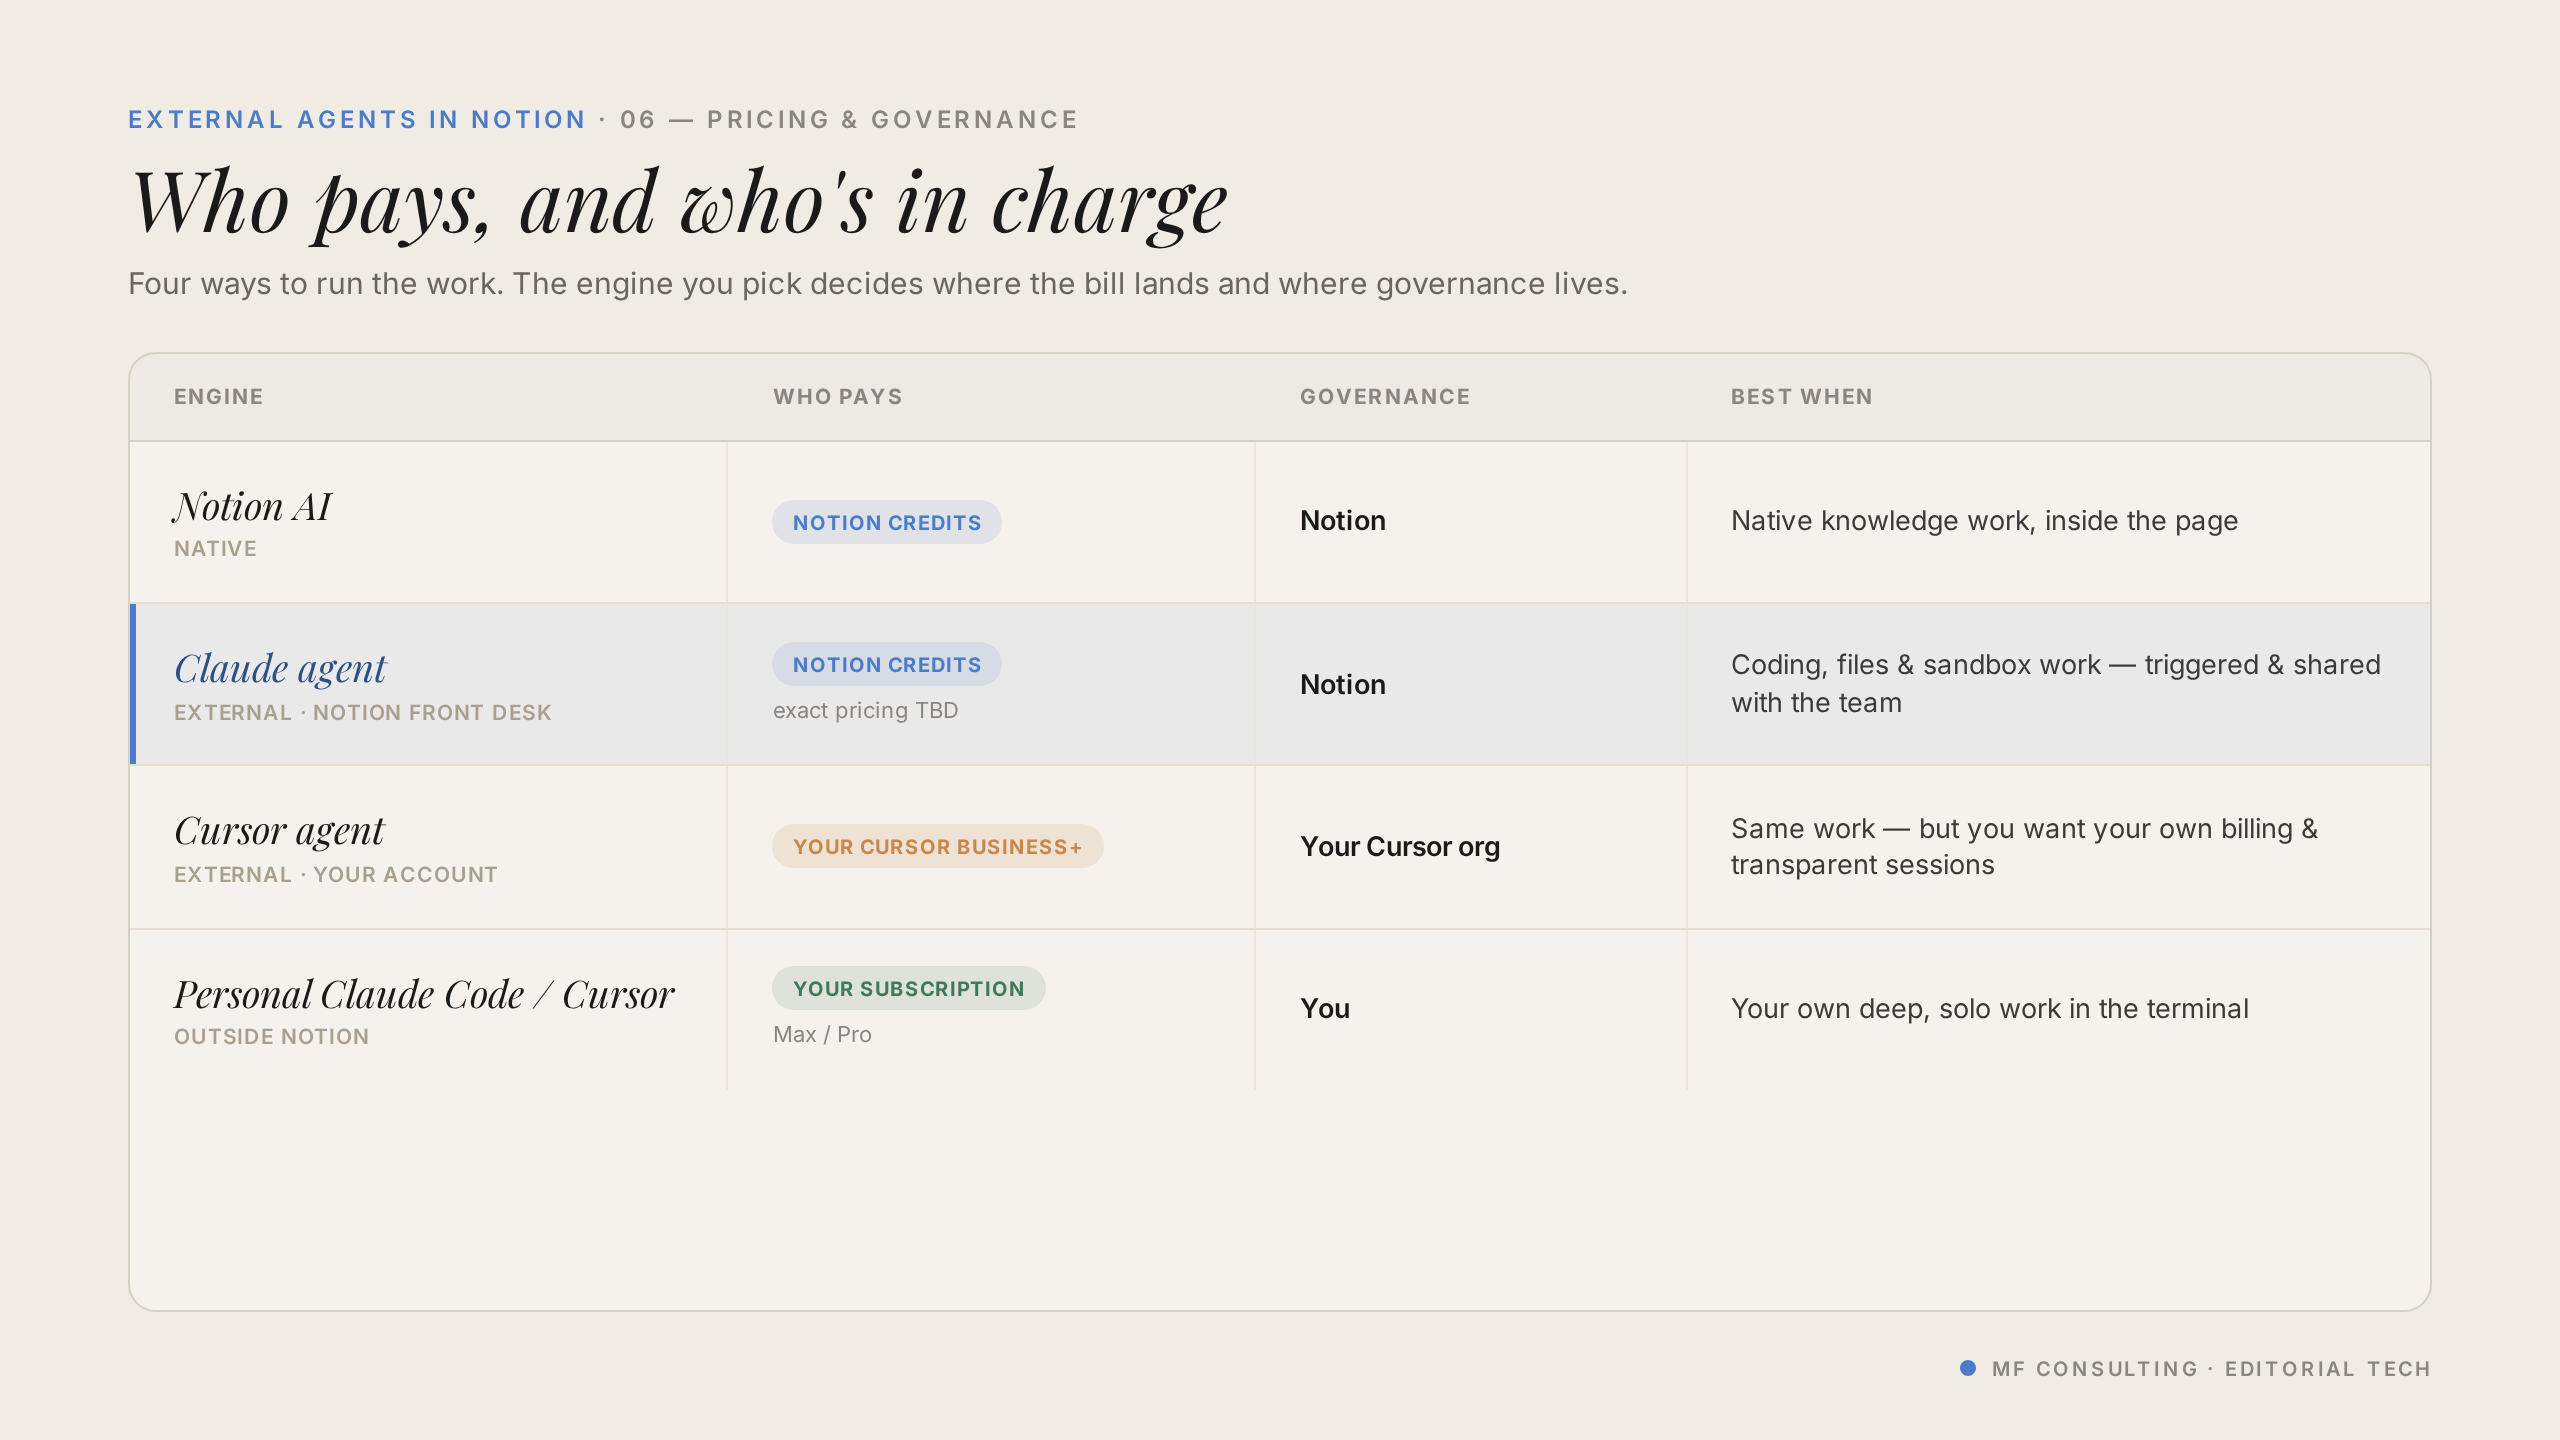2560x1440 pixels.
Task: Click the Notion Credits pill in the Claude agent row
Action: (x=887, y=664)
